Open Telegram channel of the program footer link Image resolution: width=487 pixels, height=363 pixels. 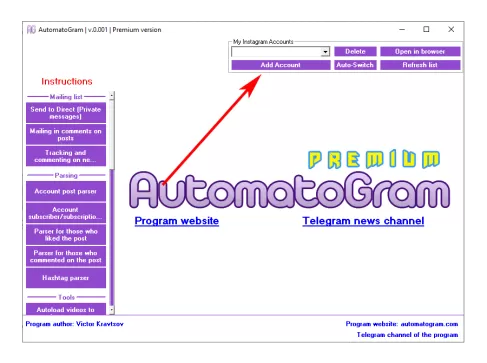point(407,334)
